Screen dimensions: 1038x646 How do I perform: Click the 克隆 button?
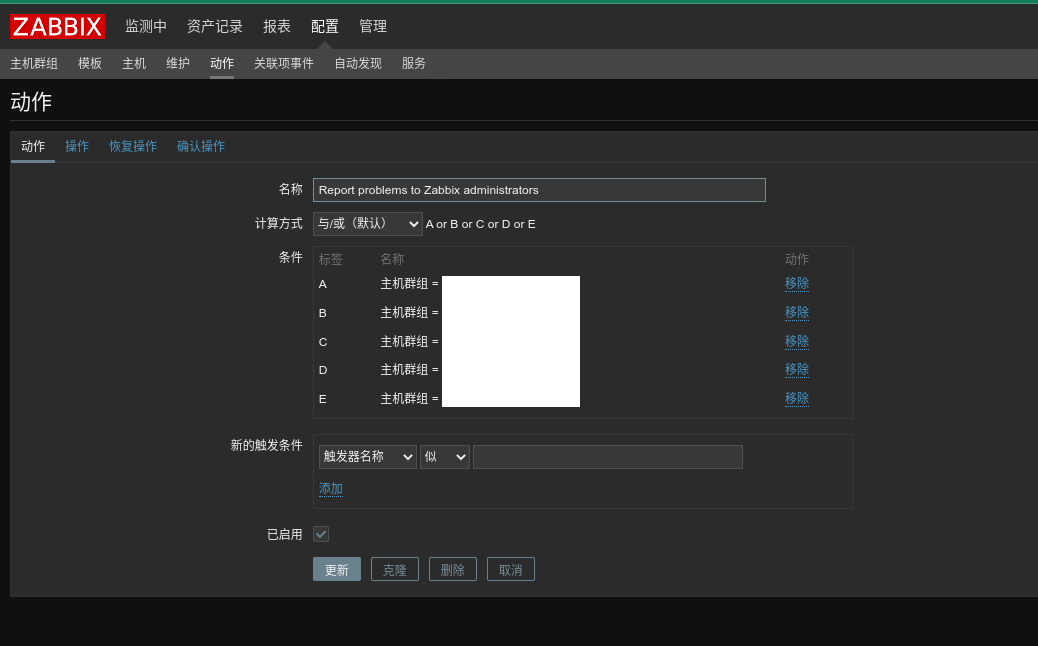tap(395, 569)
